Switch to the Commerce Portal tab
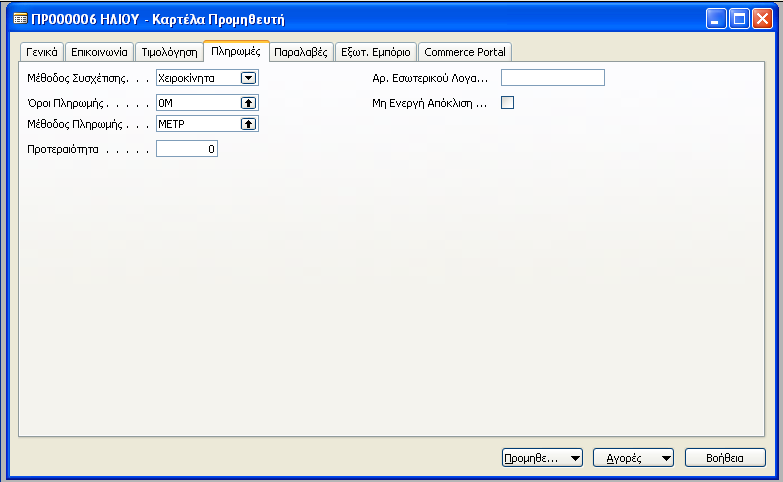This screenshot has width=783, height=482. point(465,52)
